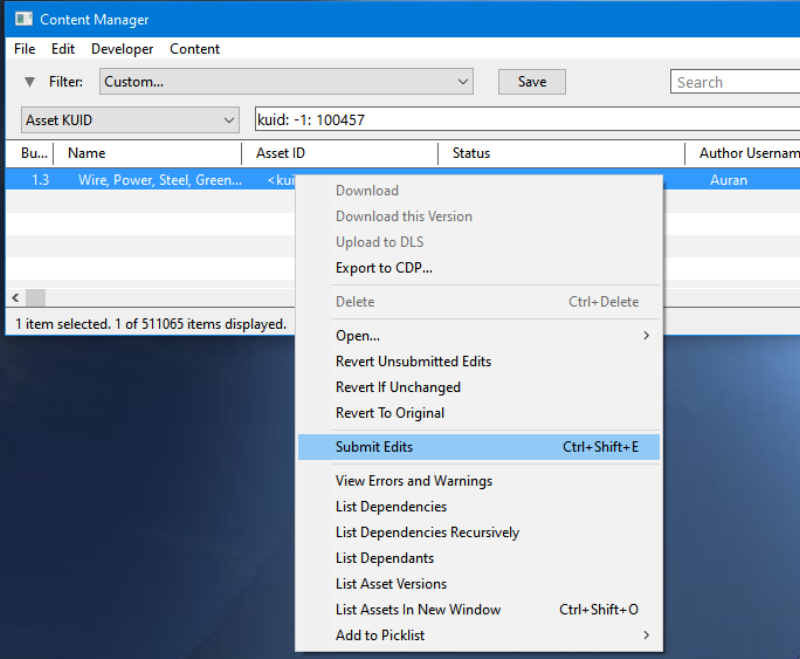This screenshot has width=800, height=659.
Task: Sort by the Bu... column header
Action: point(34,153)
